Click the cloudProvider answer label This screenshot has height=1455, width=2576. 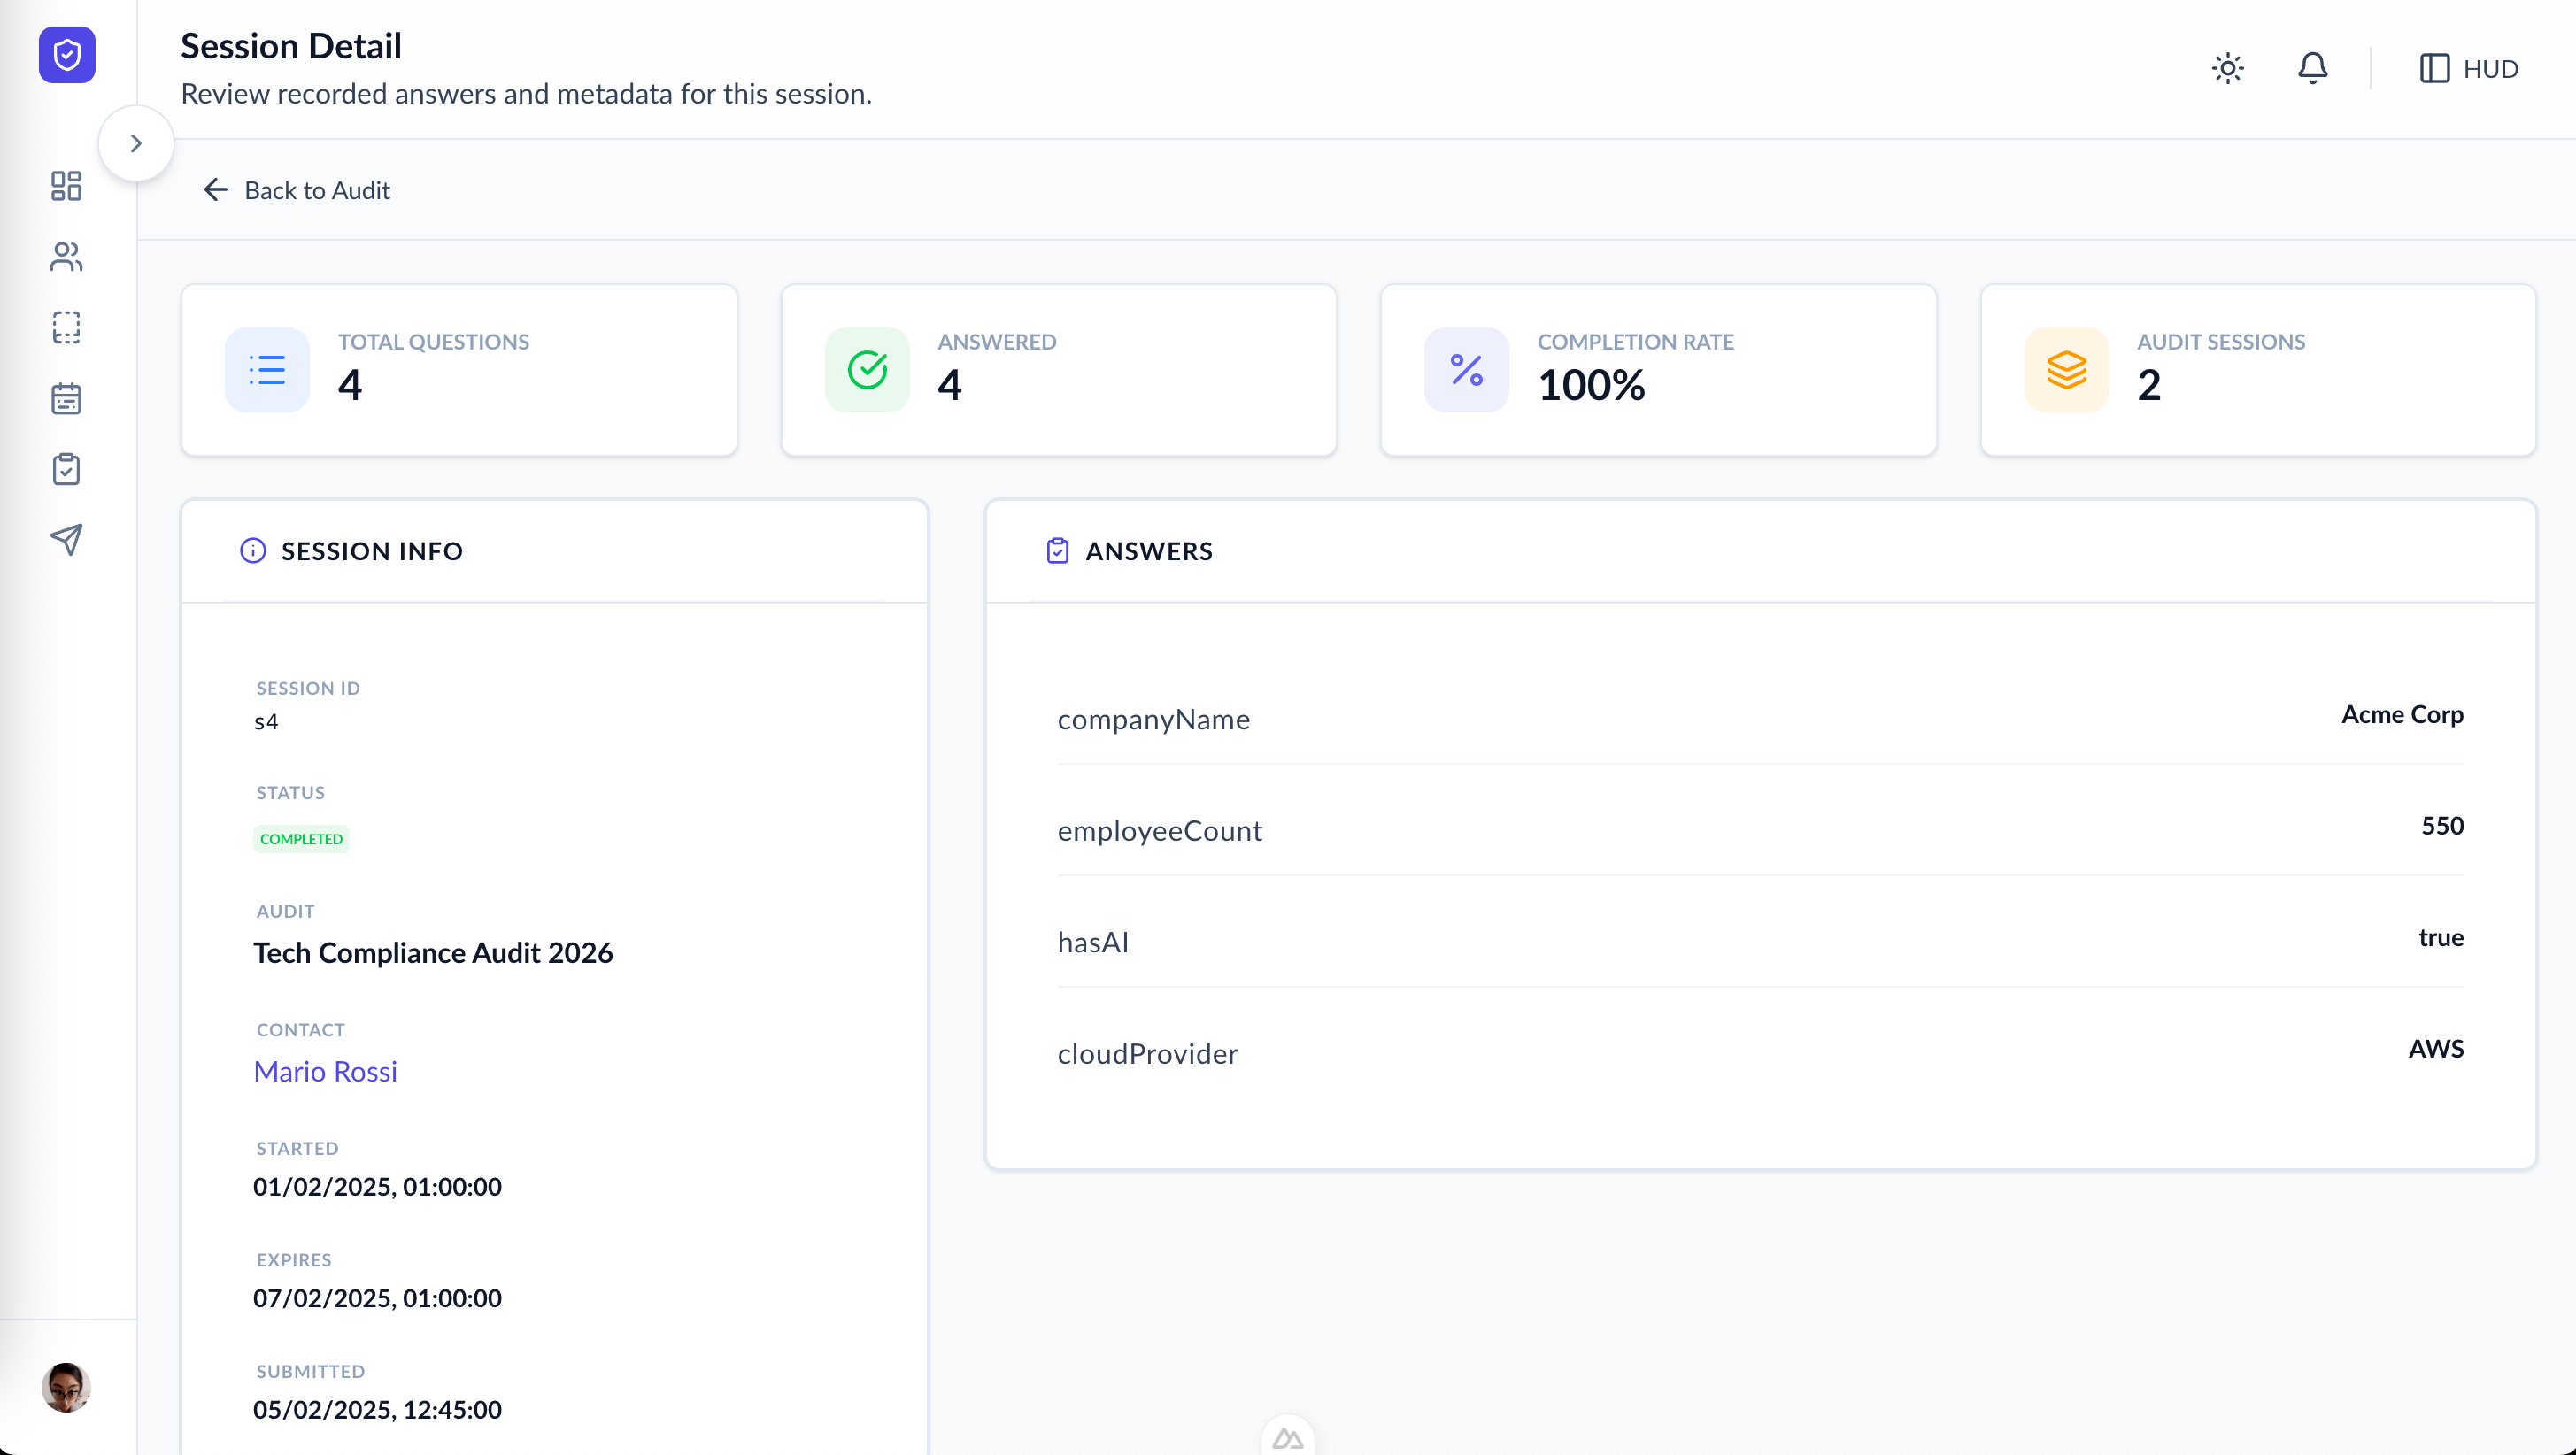point(1148,1054)
